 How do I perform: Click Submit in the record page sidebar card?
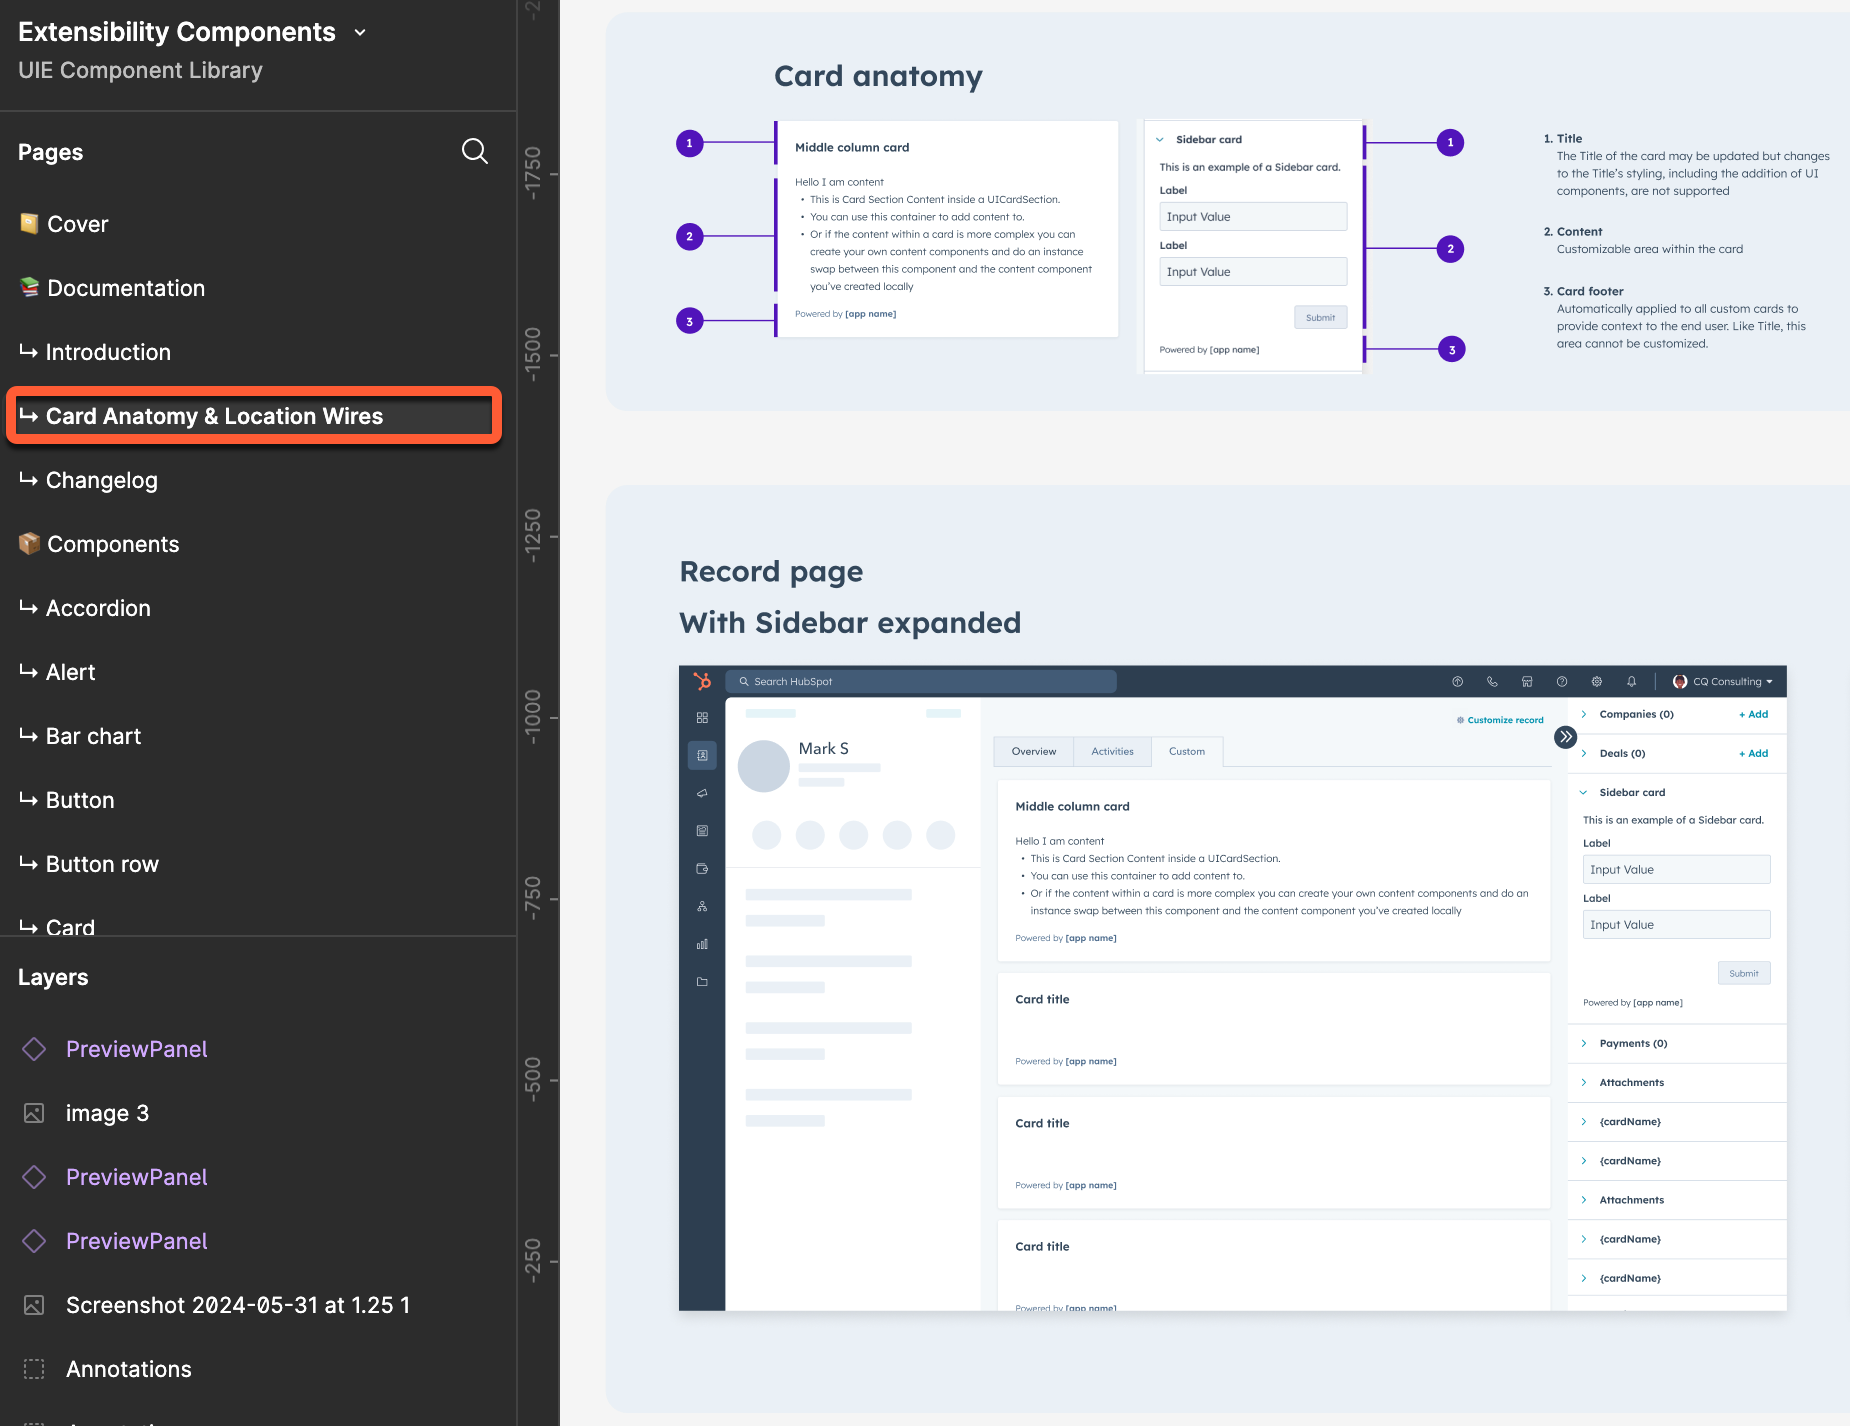1744,973
